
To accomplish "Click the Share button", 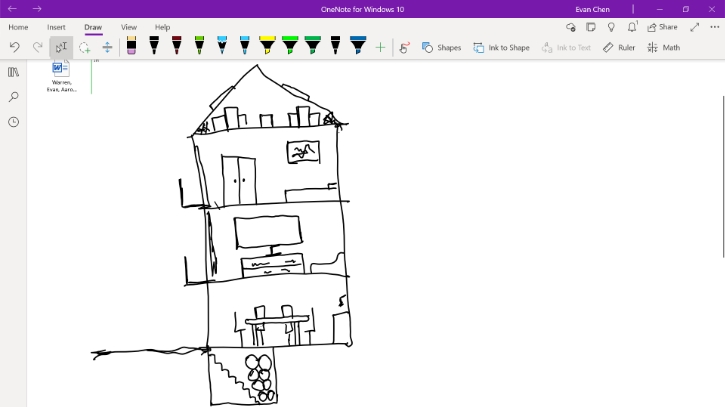I will click(662, 27).
